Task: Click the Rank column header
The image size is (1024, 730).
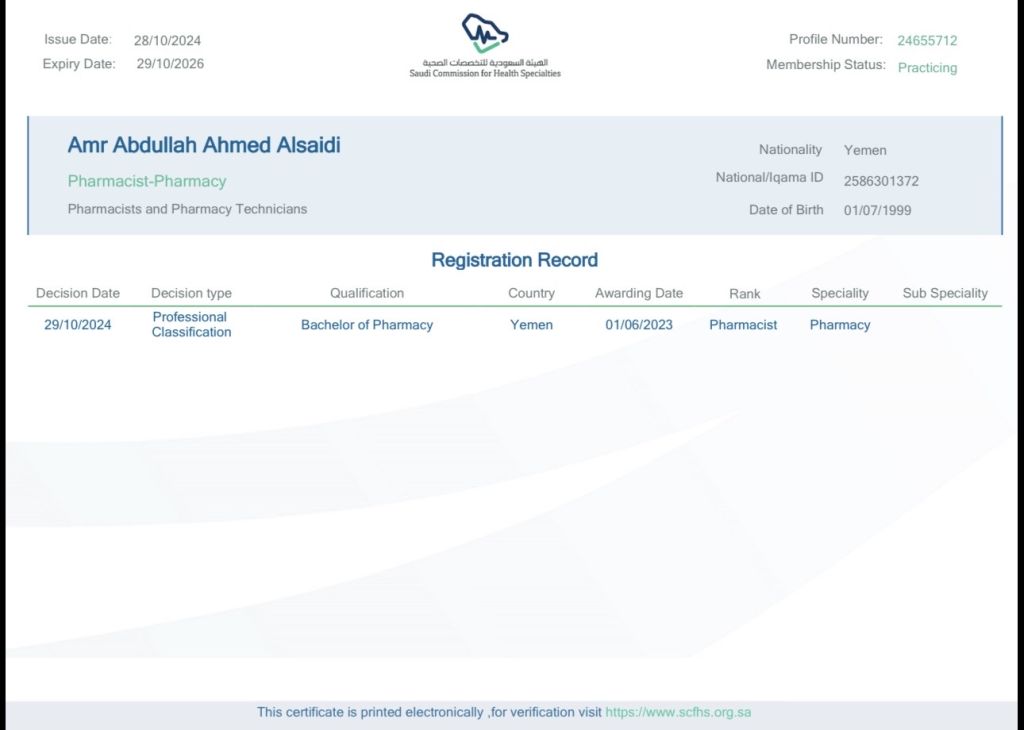Action: pyautogui.click(x=744, y=294)
